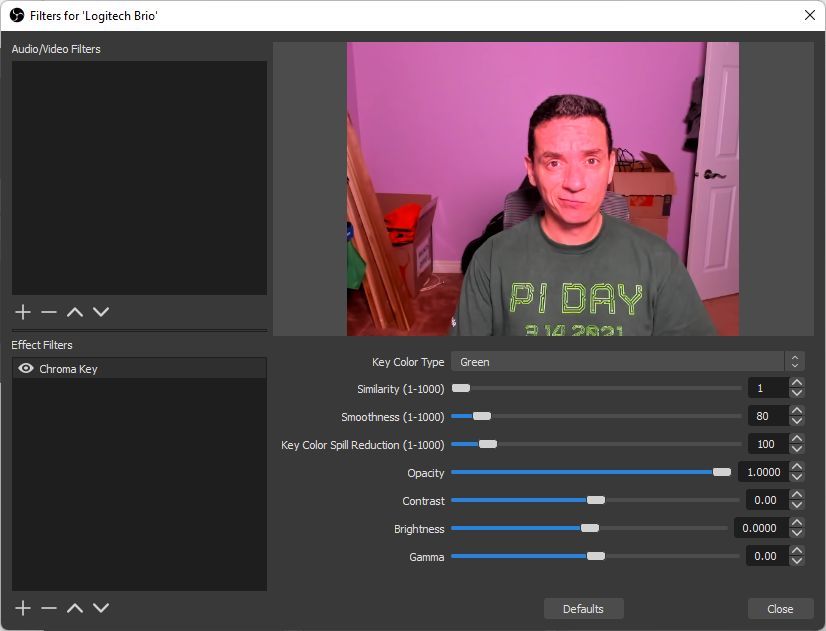Click the Defaults button

[x=583, y=609]
